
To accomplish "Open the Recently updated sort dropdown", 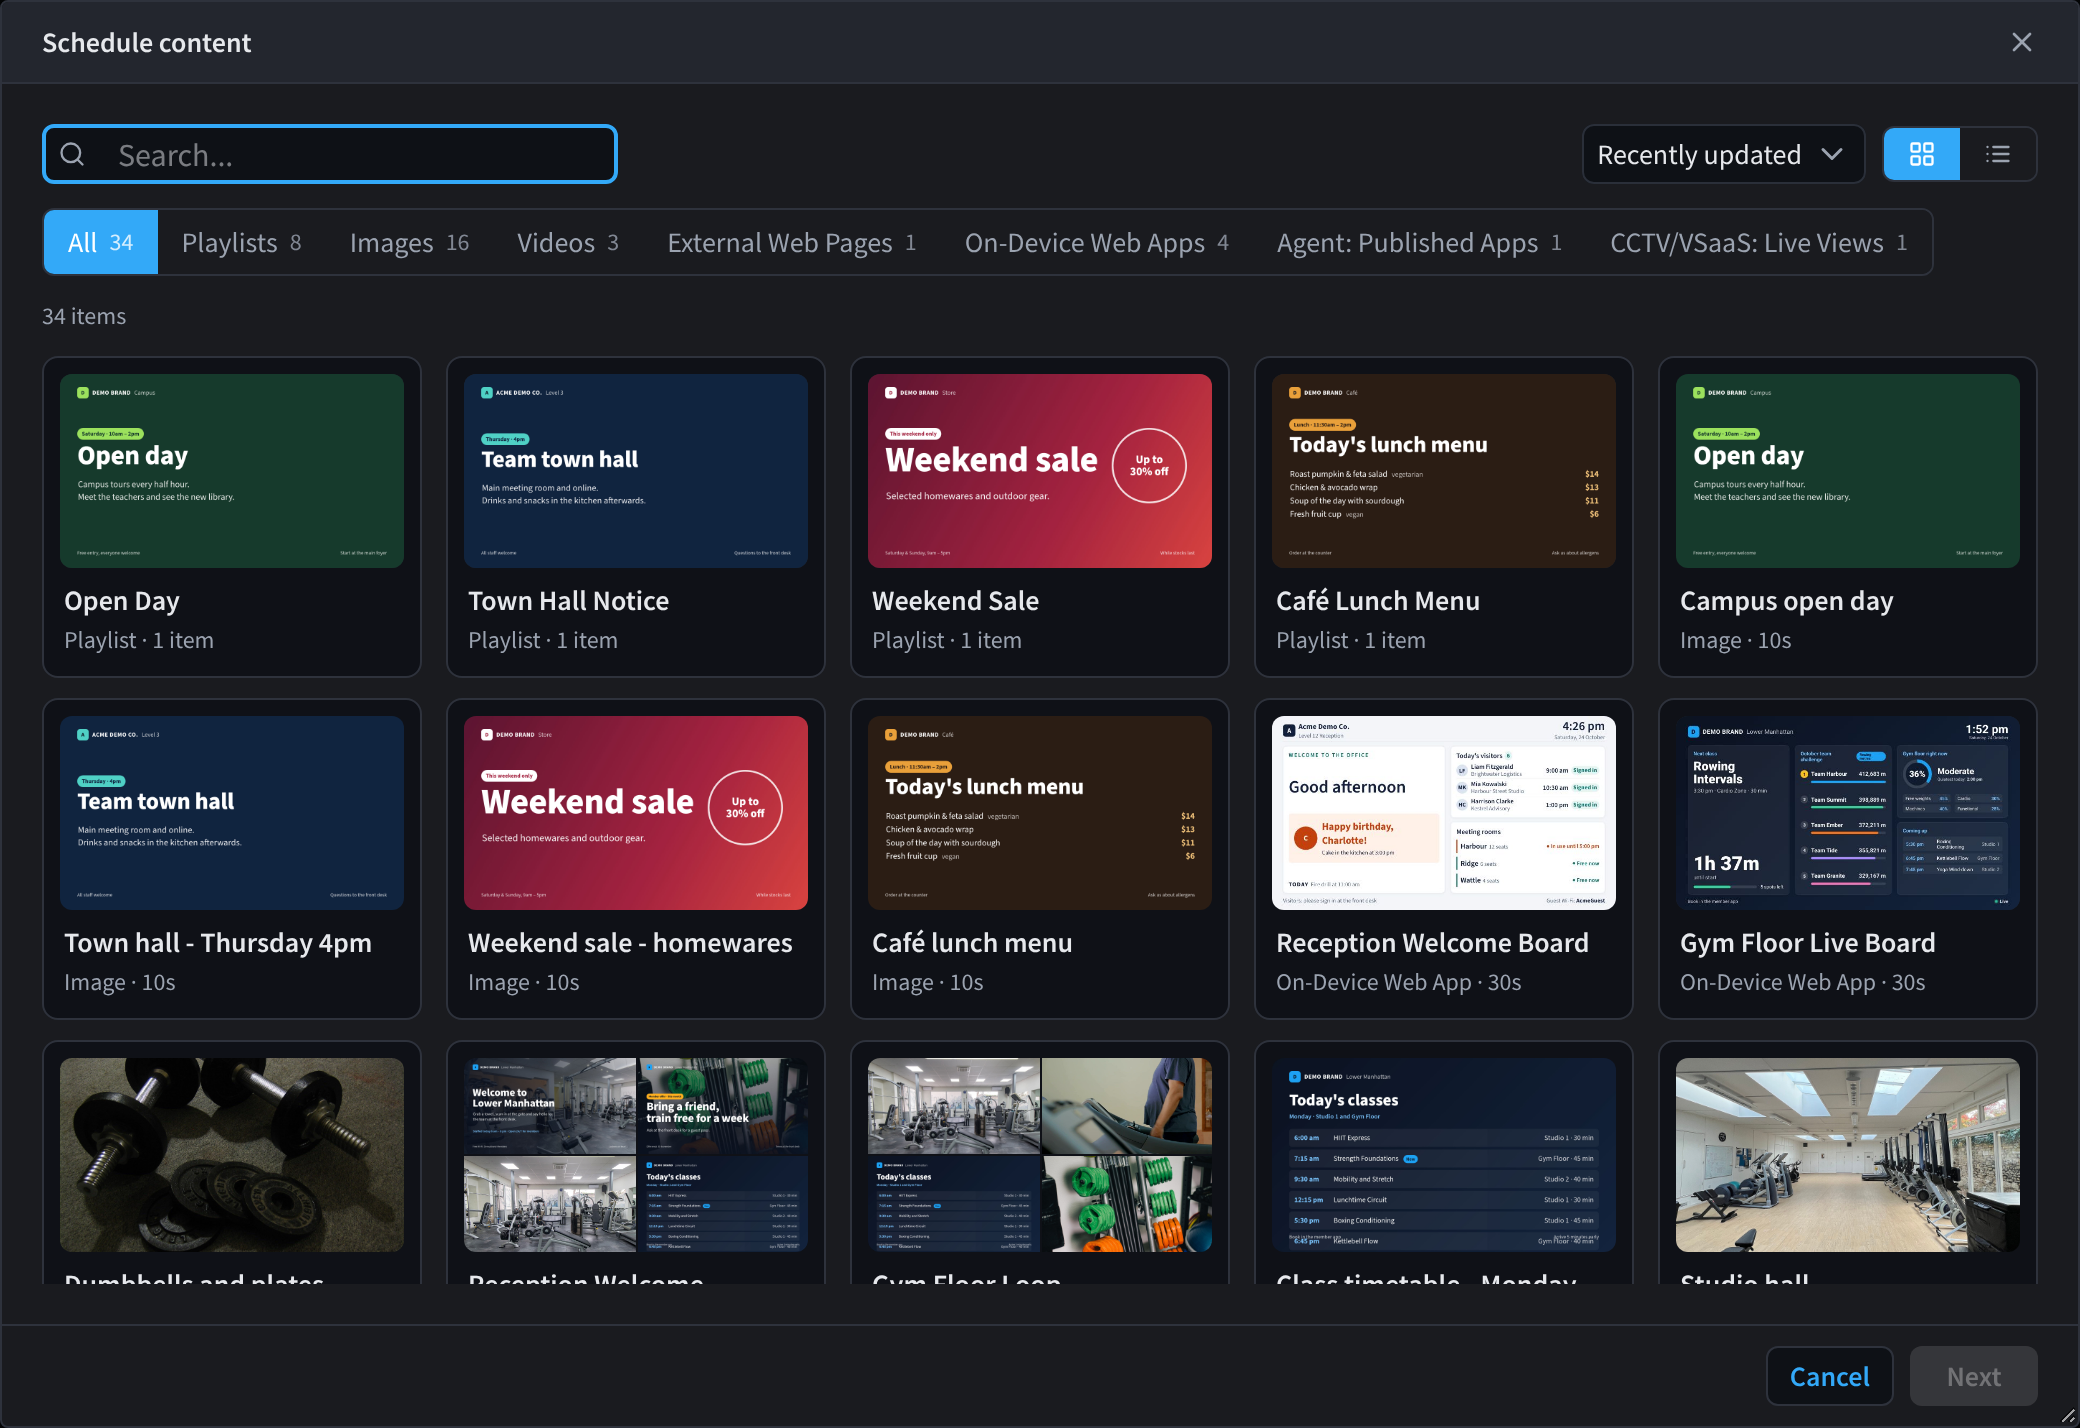I will click(1723, 154).
